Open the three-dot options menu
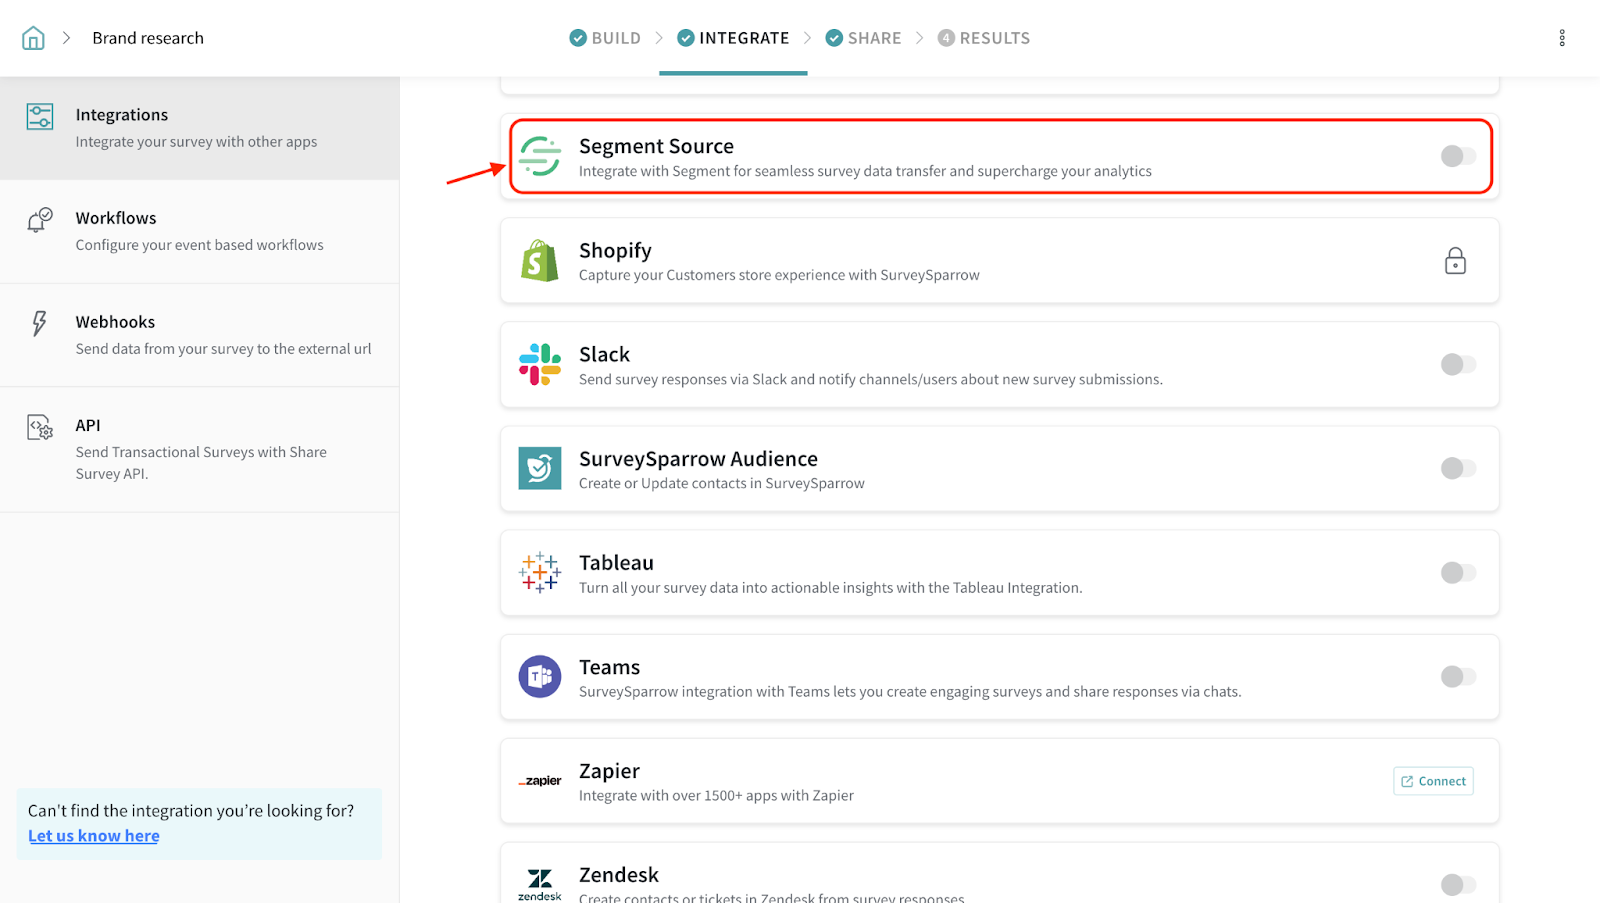The width and height of the screenshot is (1600, 903). click(x=1561, y=38)
